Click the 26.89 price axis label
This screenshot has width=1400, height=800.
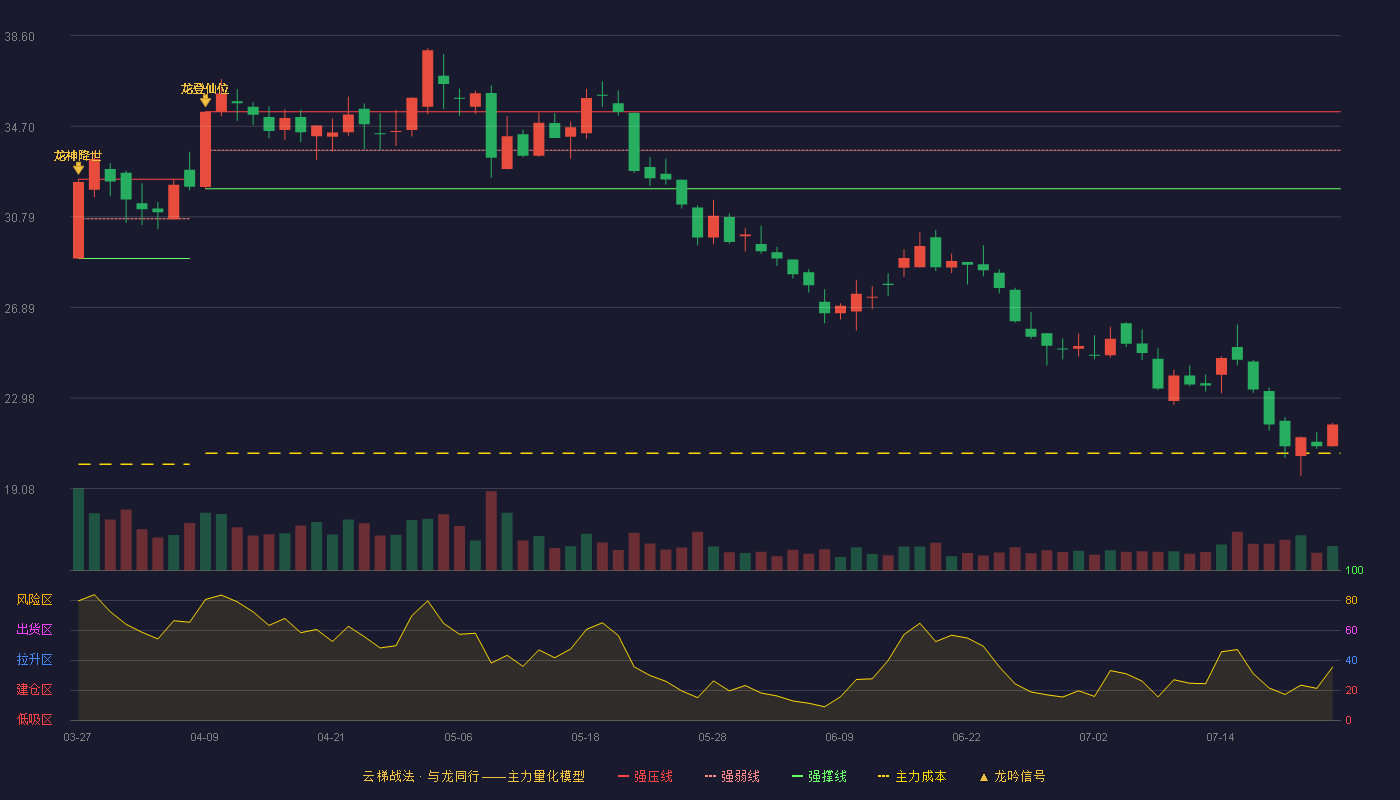click(20, 308)
